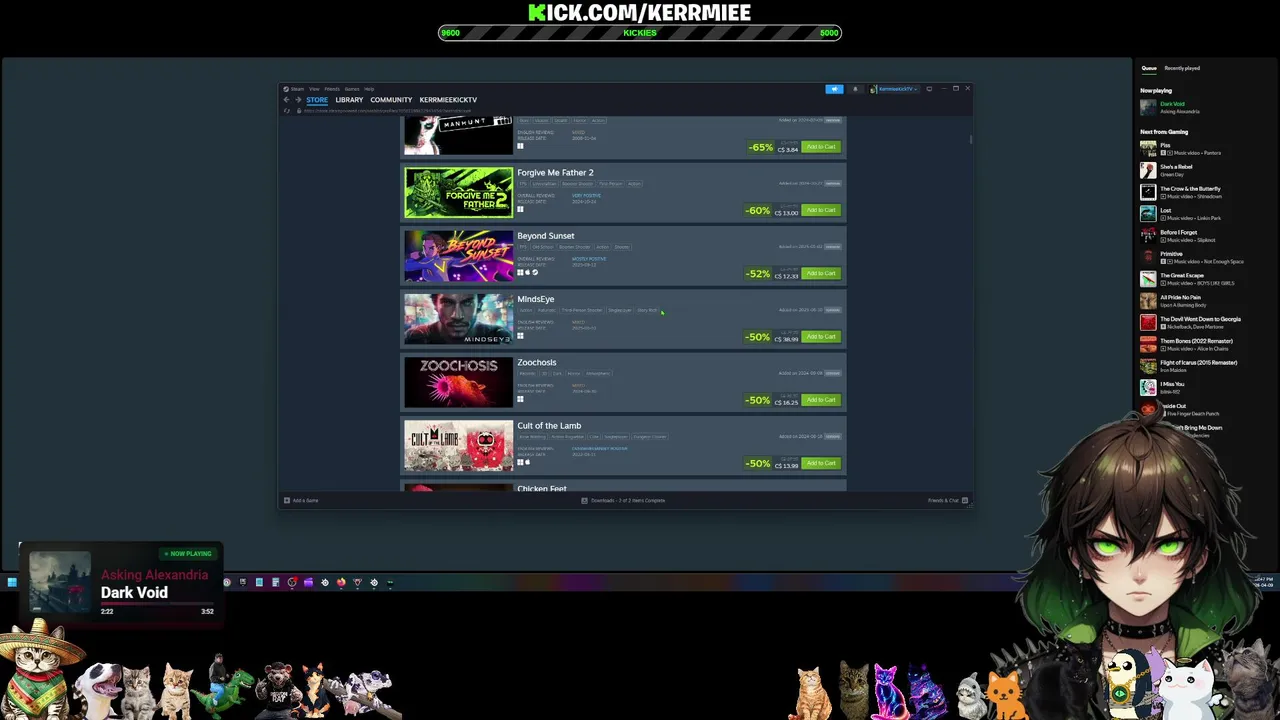This screenshot has width=1280, height=720.
Task: Click the Boomer Shooter tag on Forgive Me Father 2
Action: [x=577, y=184]
